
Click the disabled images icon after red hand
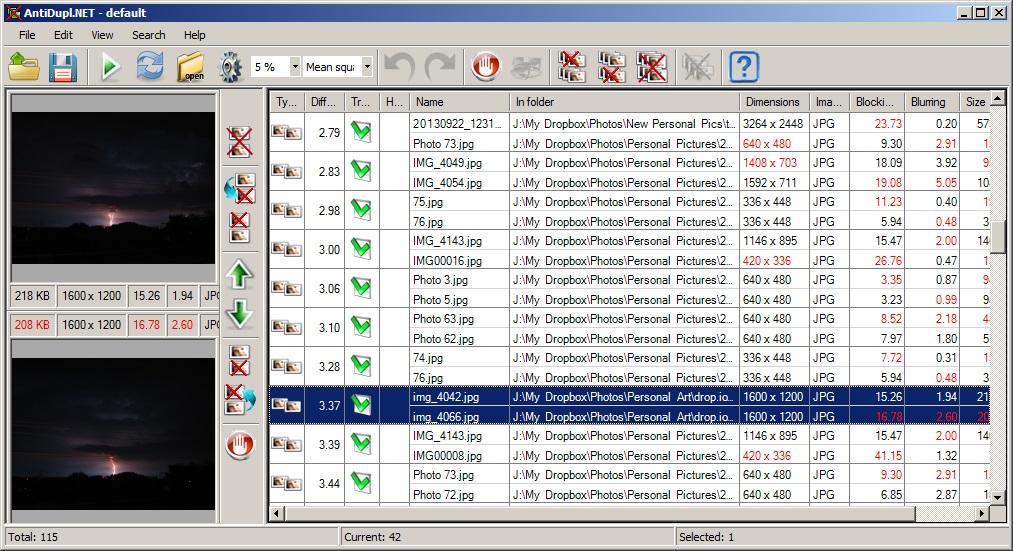point(527,67)
